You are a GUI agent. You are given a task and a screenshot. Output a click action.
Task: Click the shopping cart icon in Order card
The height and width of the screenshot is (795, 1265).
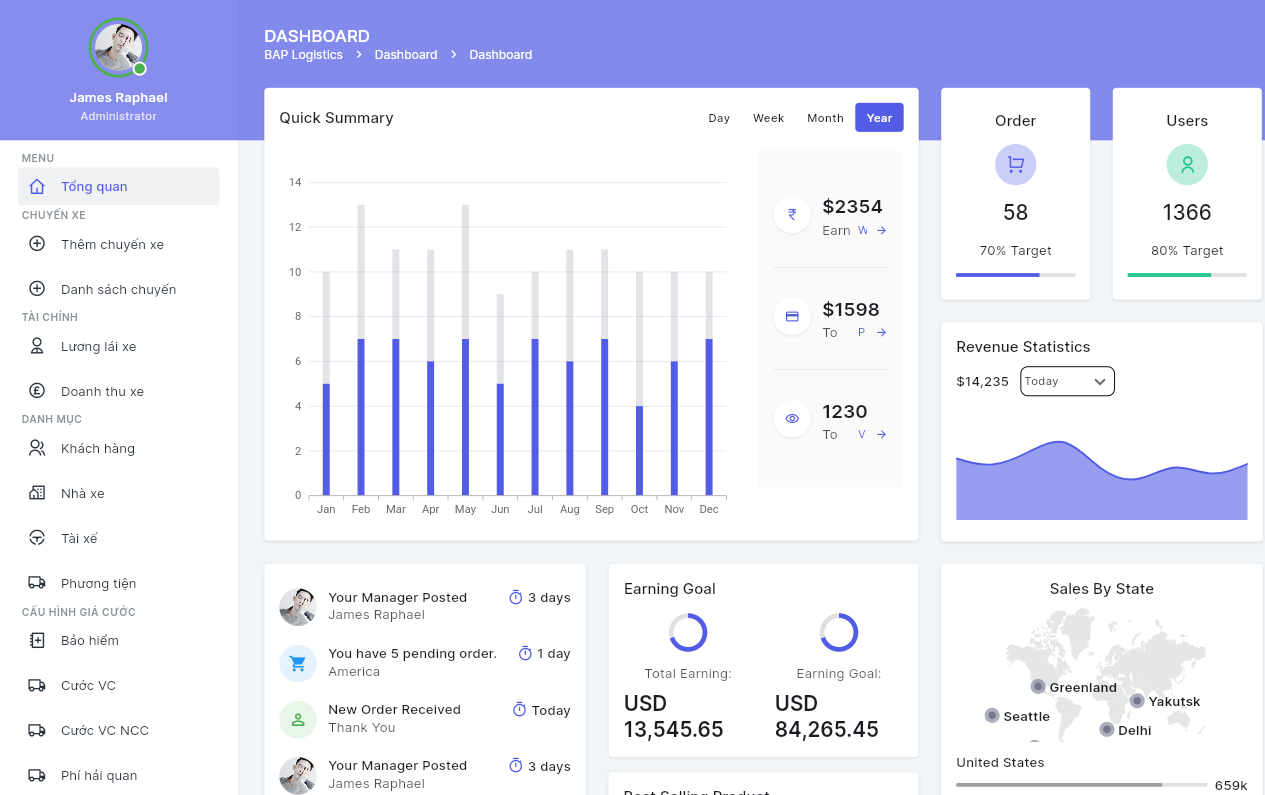(x=1015, y=165)
